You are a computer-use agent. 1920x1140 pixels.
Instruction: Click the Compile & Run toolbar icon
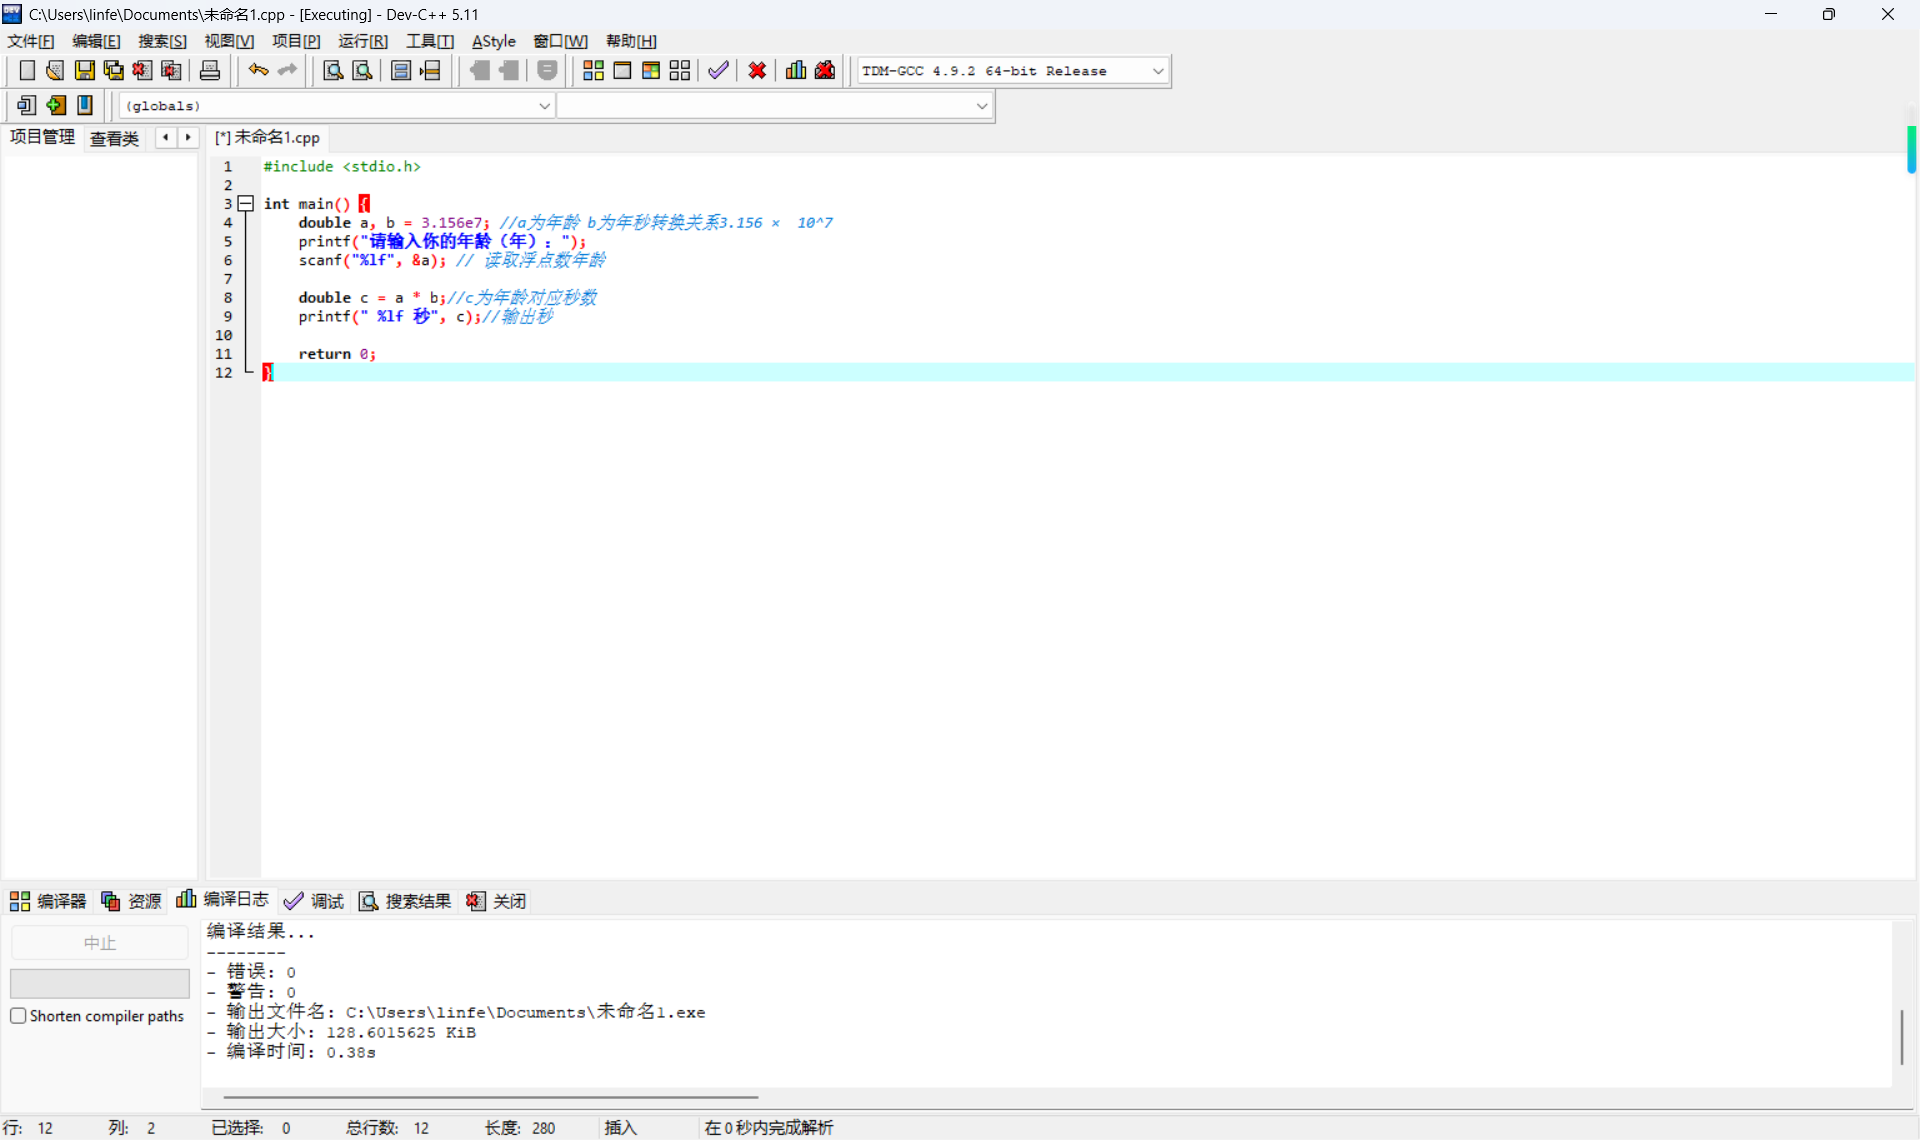point(651,70)
